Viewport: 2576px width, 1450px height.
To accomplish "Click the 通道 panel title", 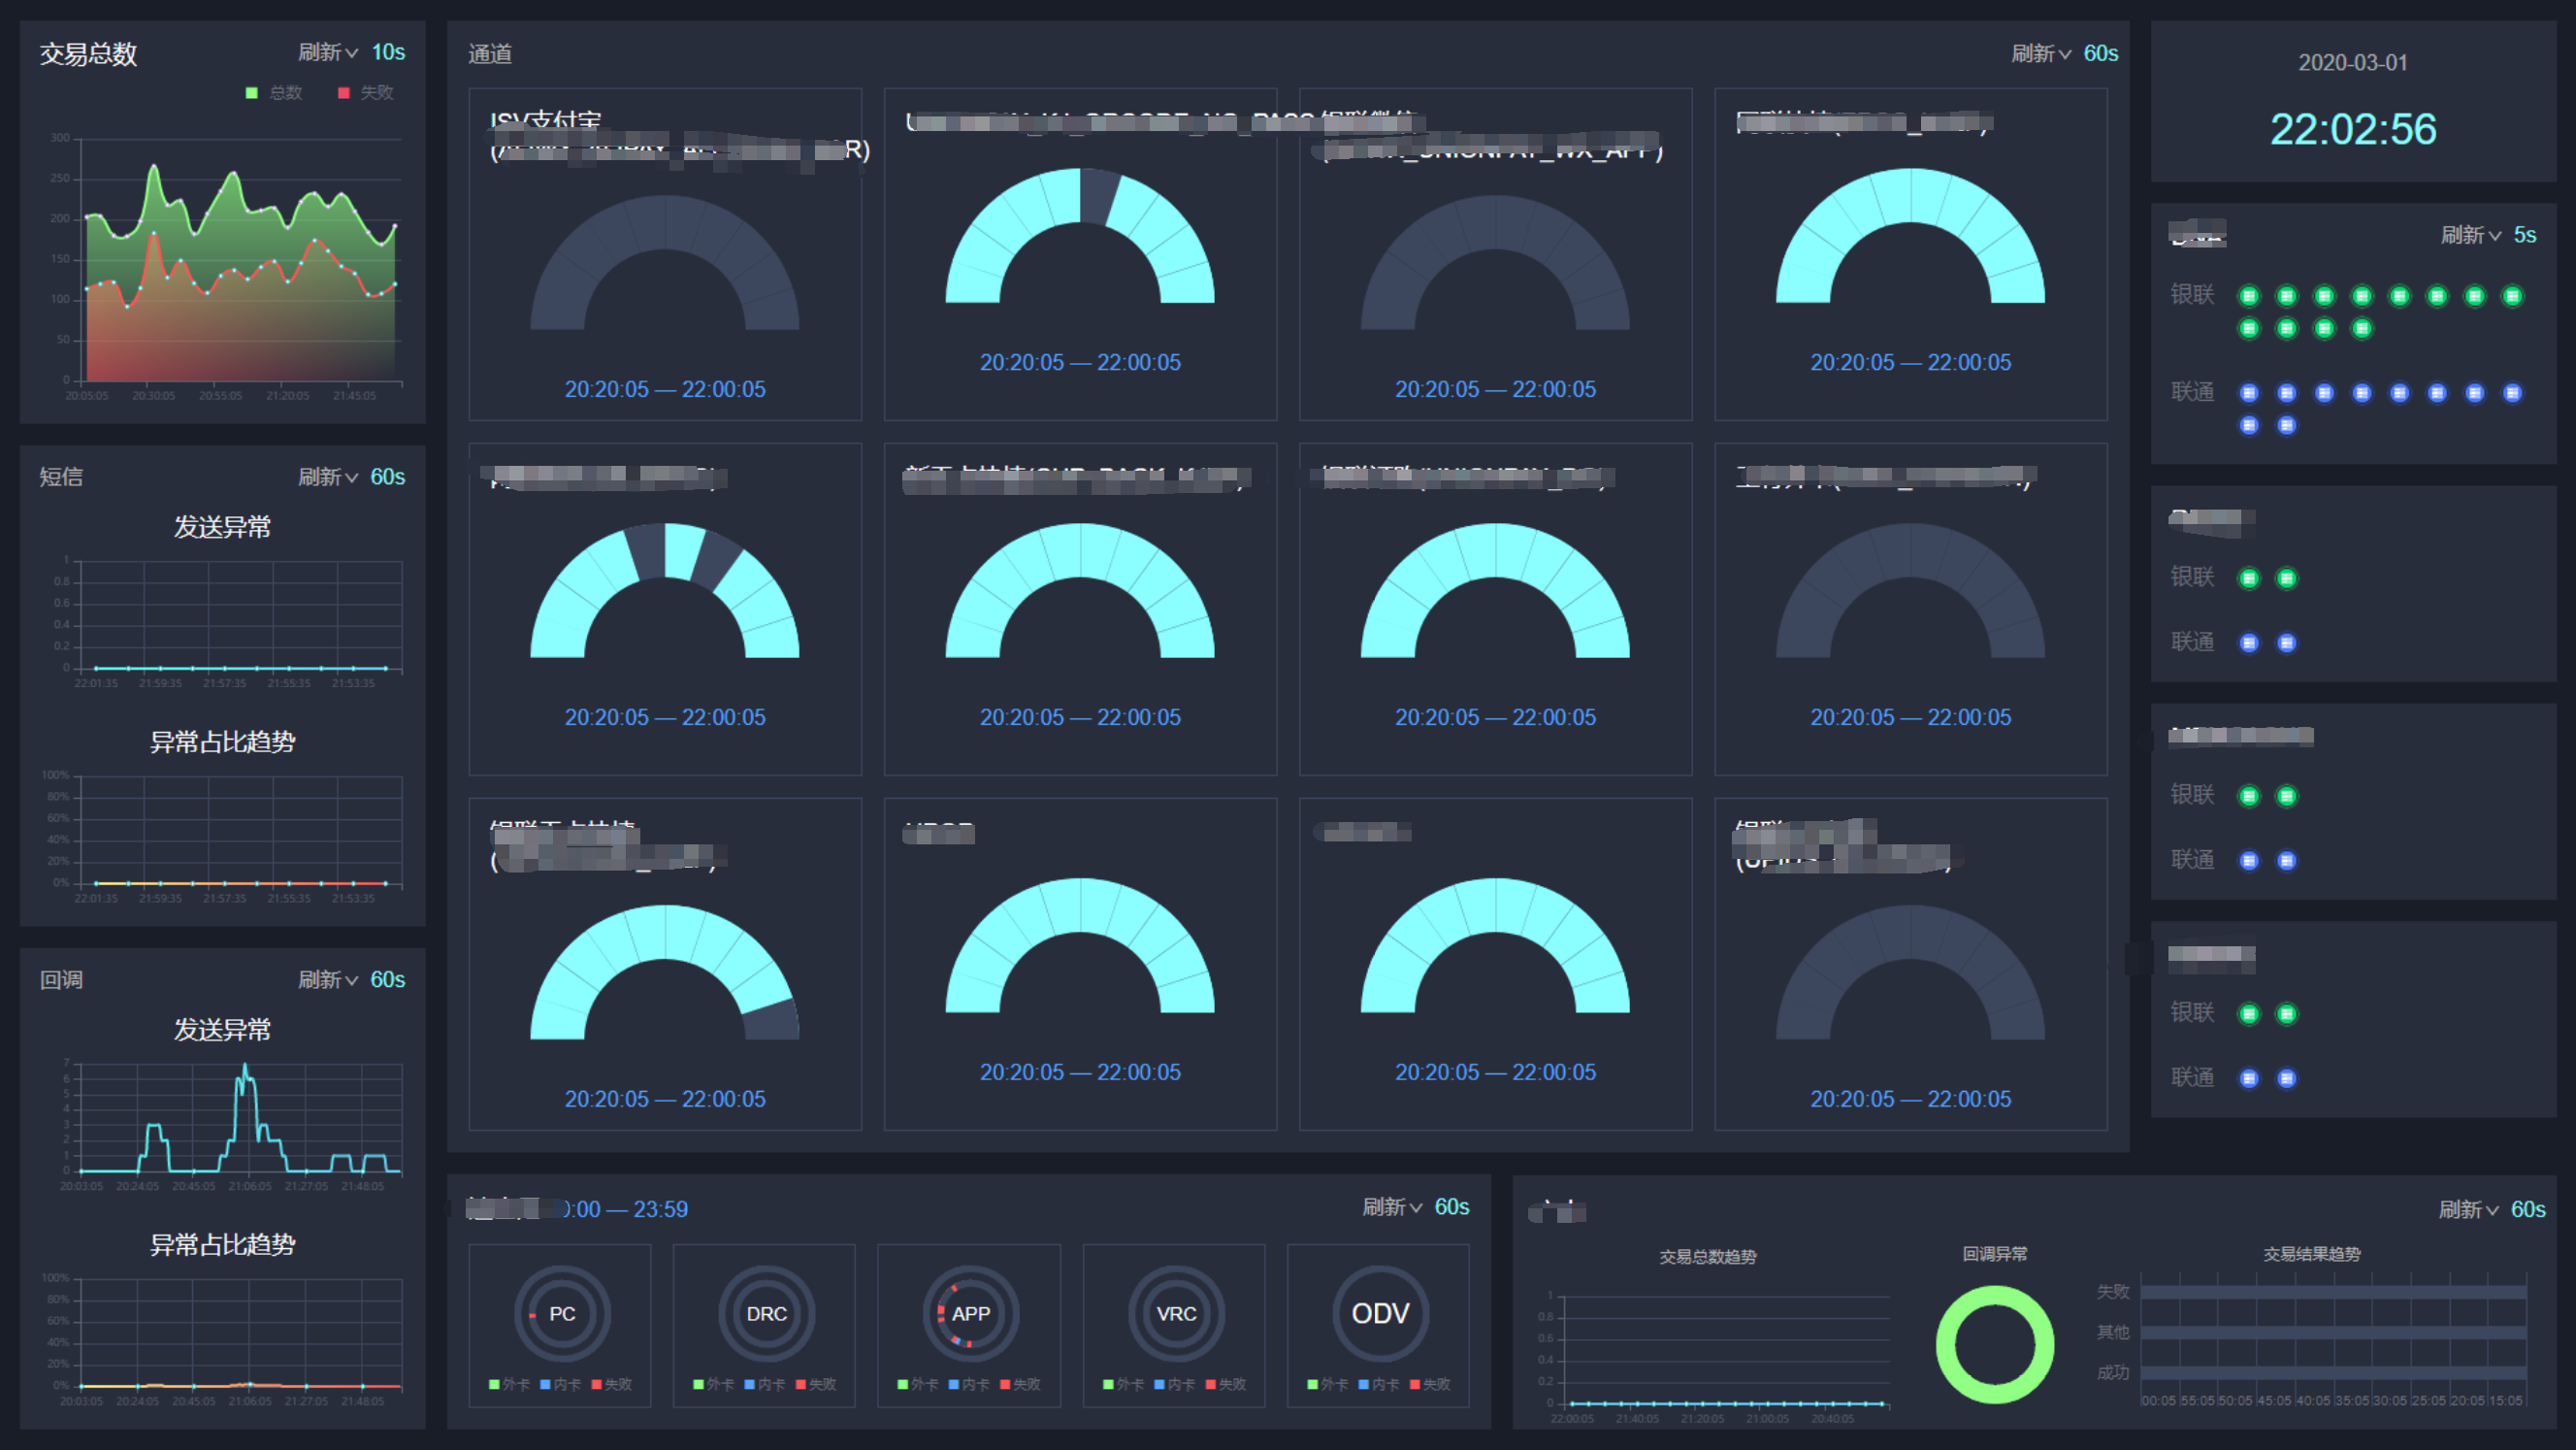I will pos(490,54).
